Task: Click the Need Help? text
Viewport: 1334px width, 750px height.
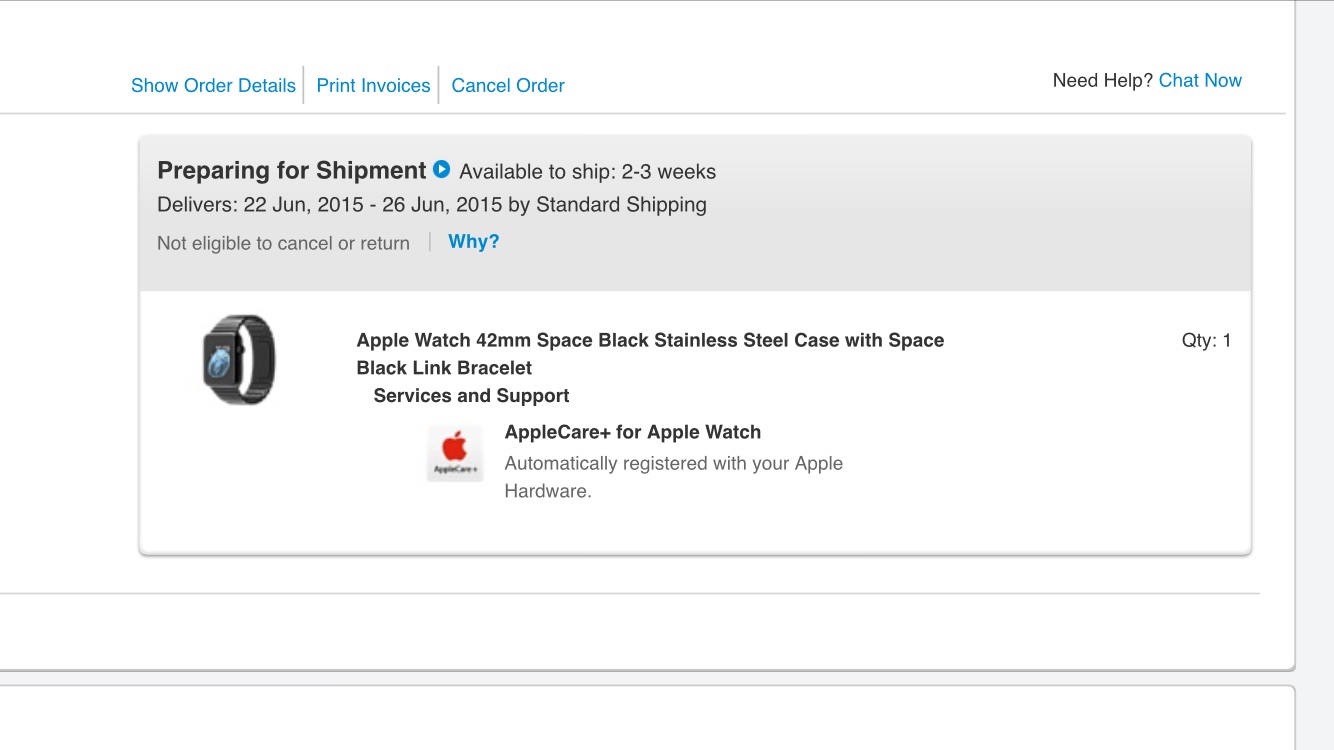Action: (x=1103, y=81)
